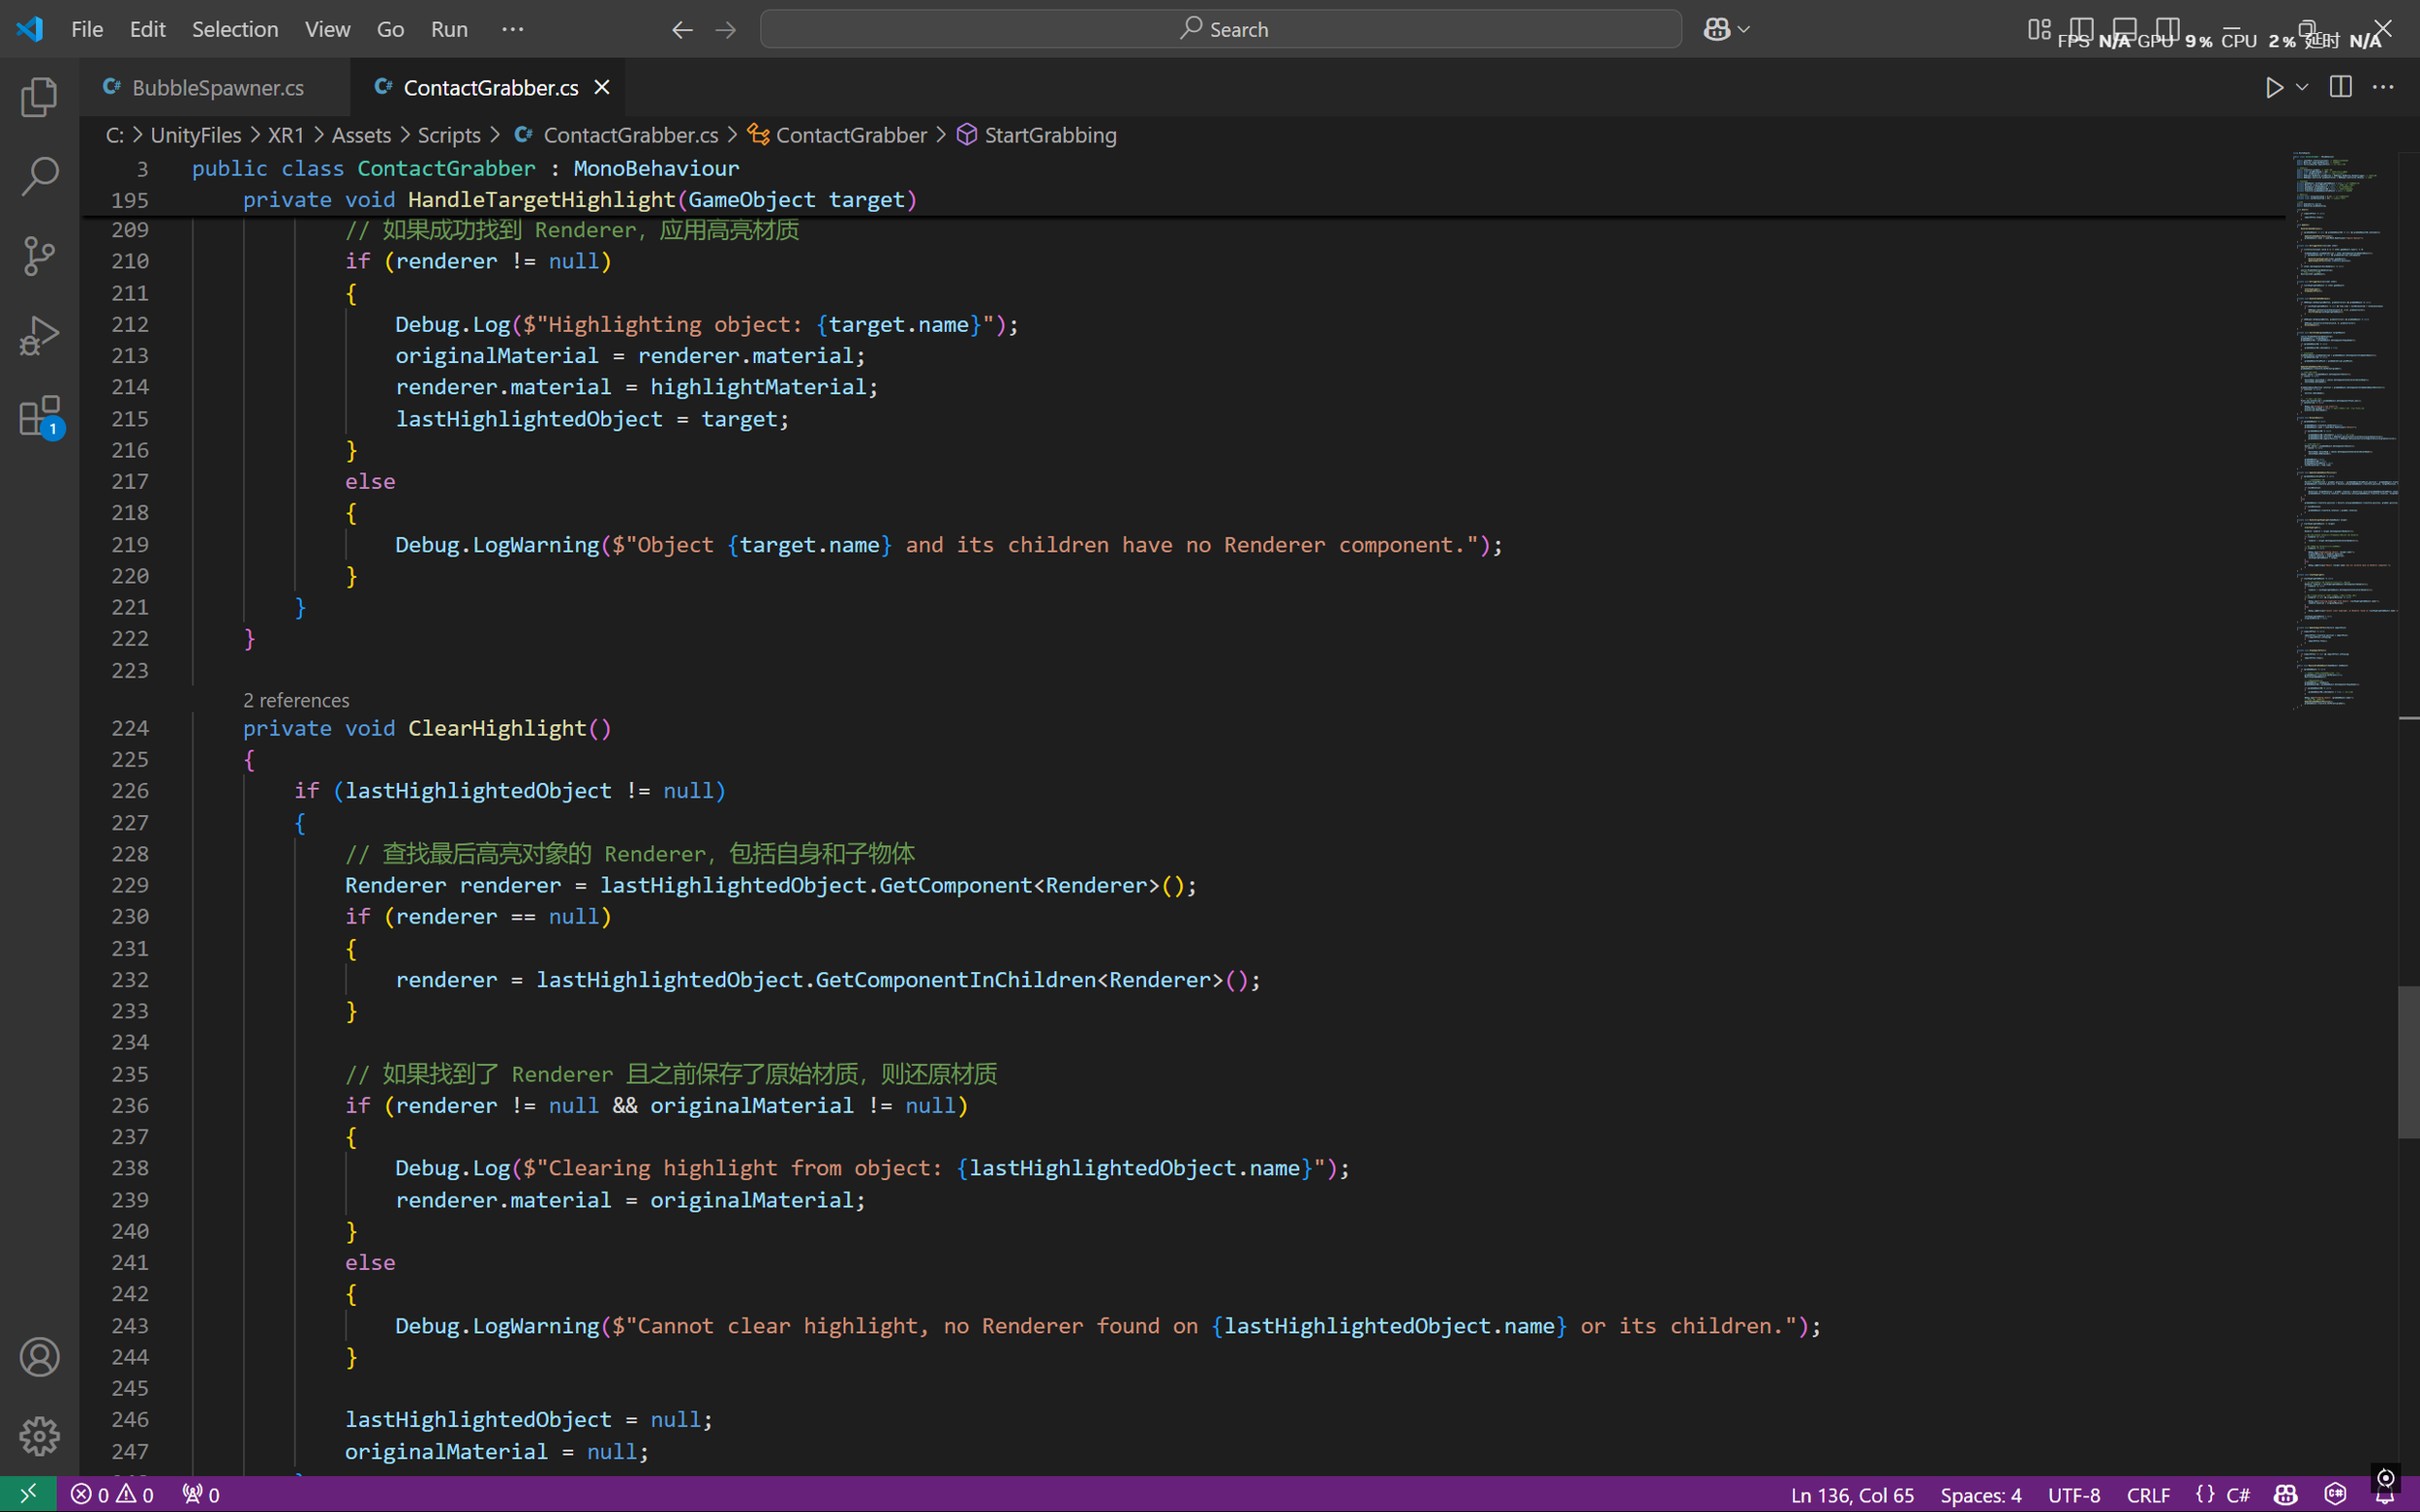Expand the run options dropdown arrow
The width and height of the screenshot is (2420, 1512).
point(2302,87)
